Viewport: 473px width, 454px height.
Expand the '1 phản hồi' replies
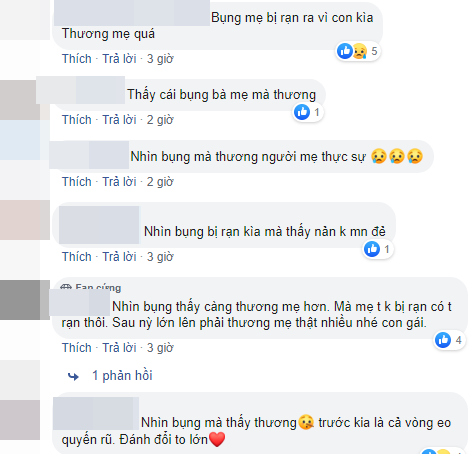coord(122,376)
